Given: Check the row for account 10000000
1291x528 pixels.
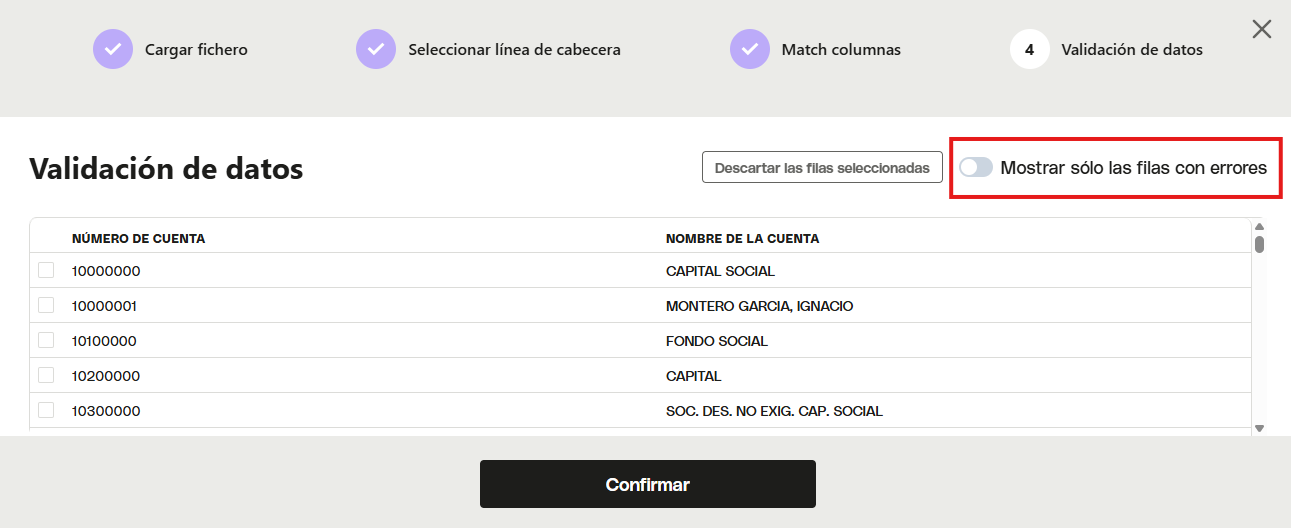Looking at the screenshot, I should [x=46, y=270].
